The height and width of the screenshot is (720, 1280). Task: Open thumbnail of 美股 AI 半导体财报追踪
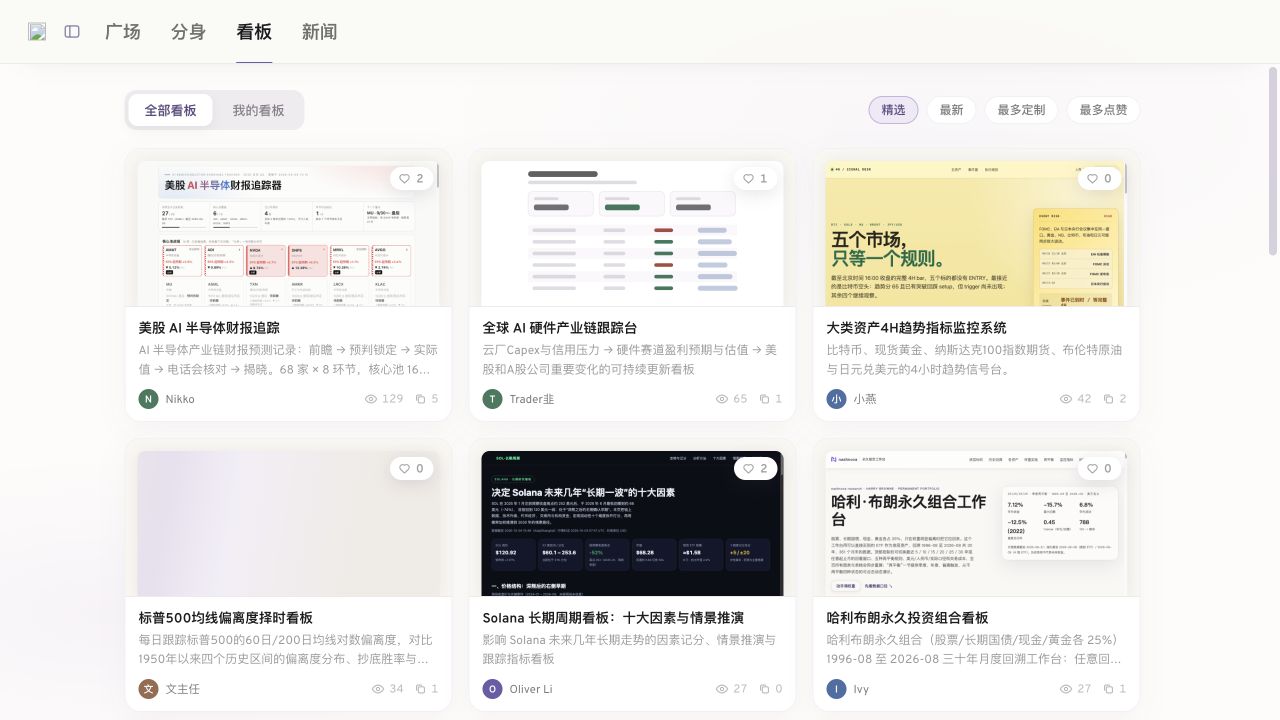click(288, 233)
